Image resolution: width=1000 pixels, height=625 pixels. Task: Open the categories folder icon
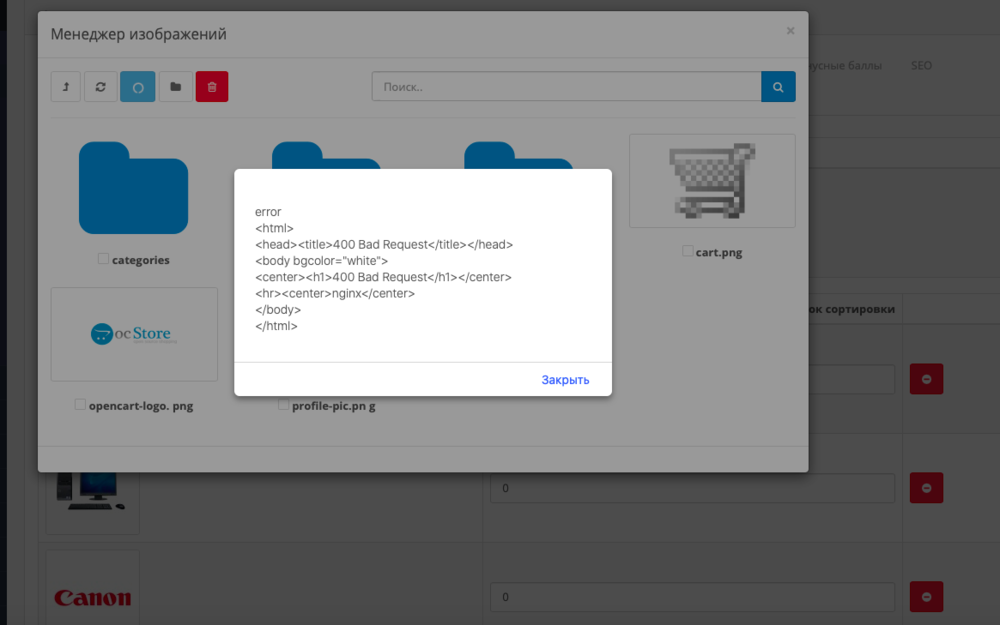[x=133, y=188]
